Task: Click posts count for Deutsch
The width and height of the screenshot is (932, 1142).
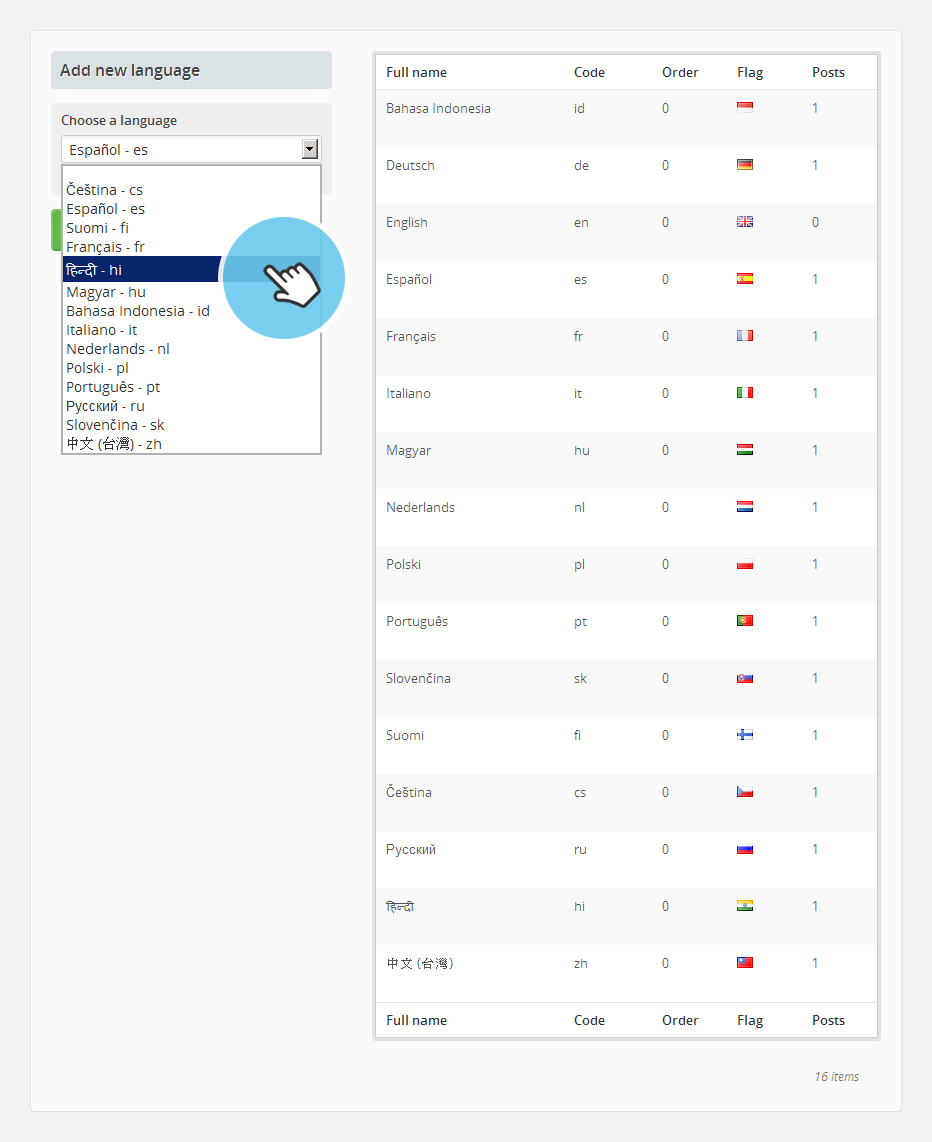Action: click(x=815, y=165)
